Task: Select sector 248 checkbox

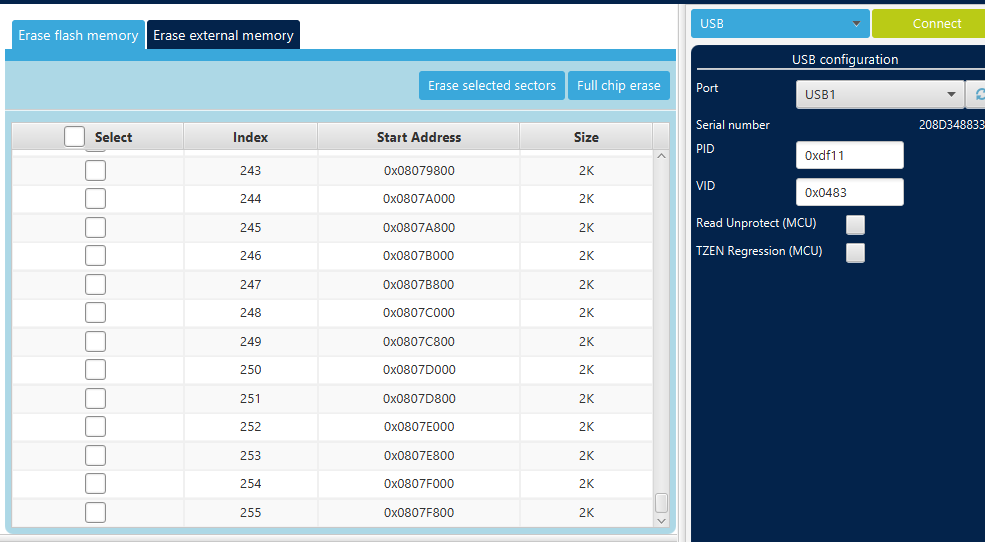Action: point(95,313)
